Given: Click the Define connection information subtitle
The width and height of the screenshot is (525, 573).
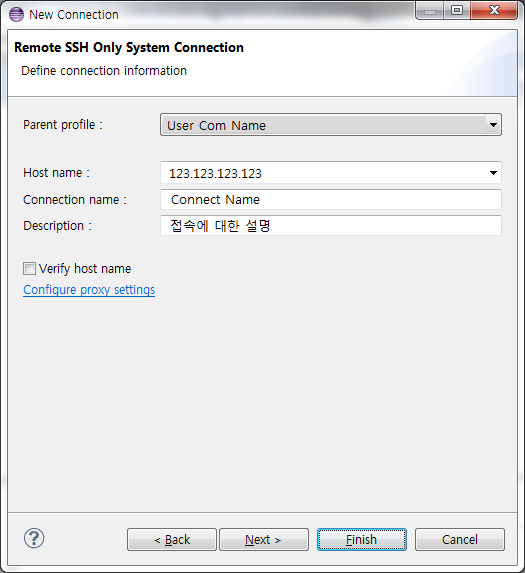Looking at the screenshot, I should coord(104,71).
